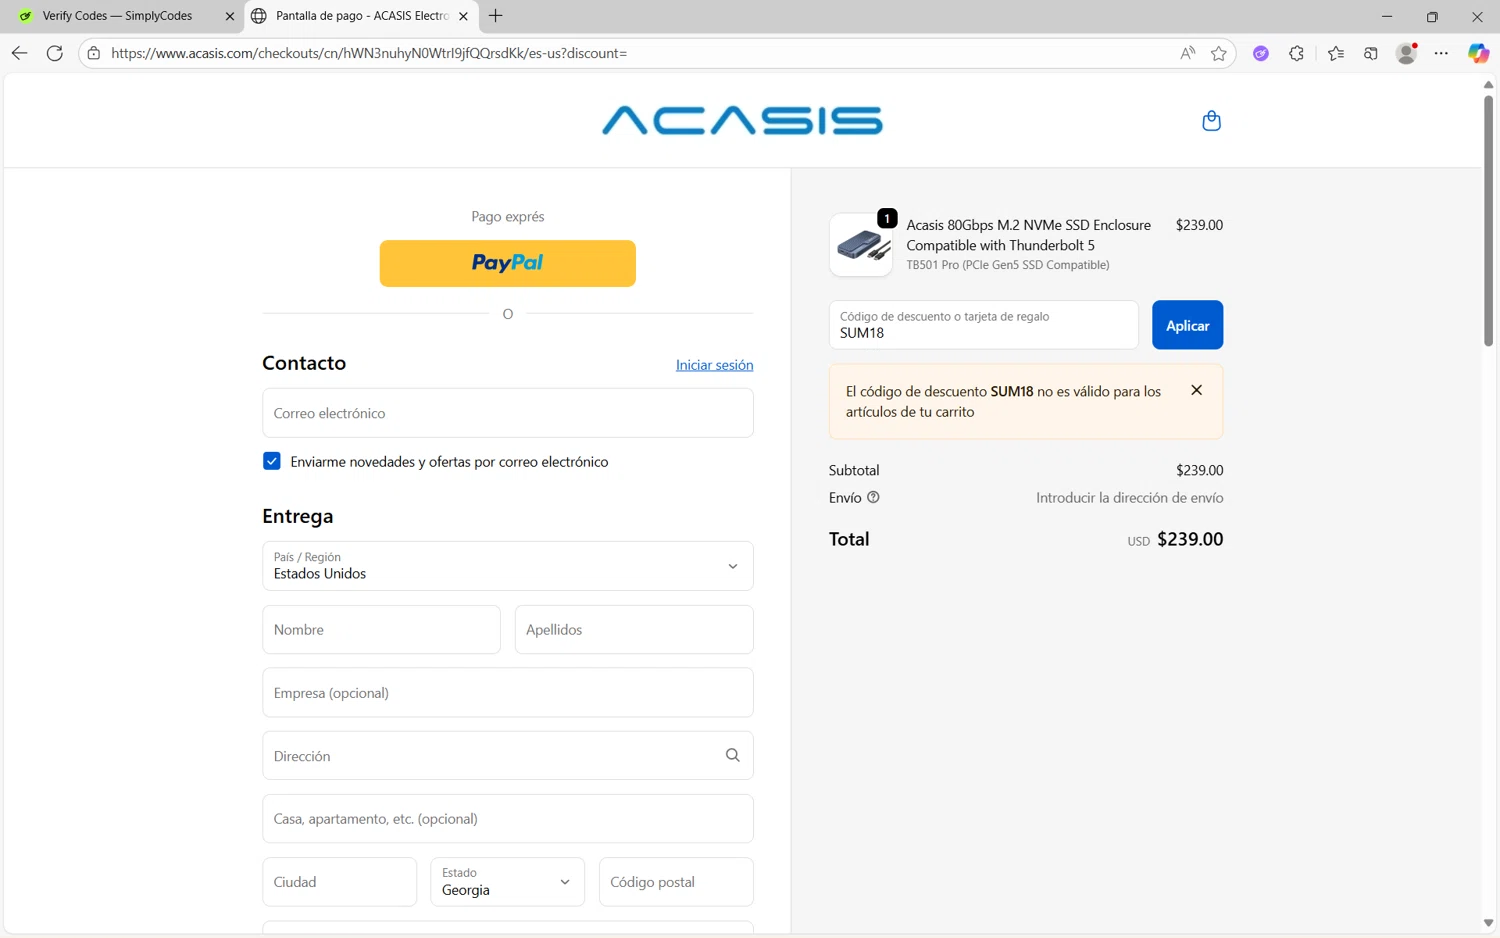Viewport: 1500px width, 938px height.
Task: Click the Total $239.00 amount
Action: tap(1190, 539)
